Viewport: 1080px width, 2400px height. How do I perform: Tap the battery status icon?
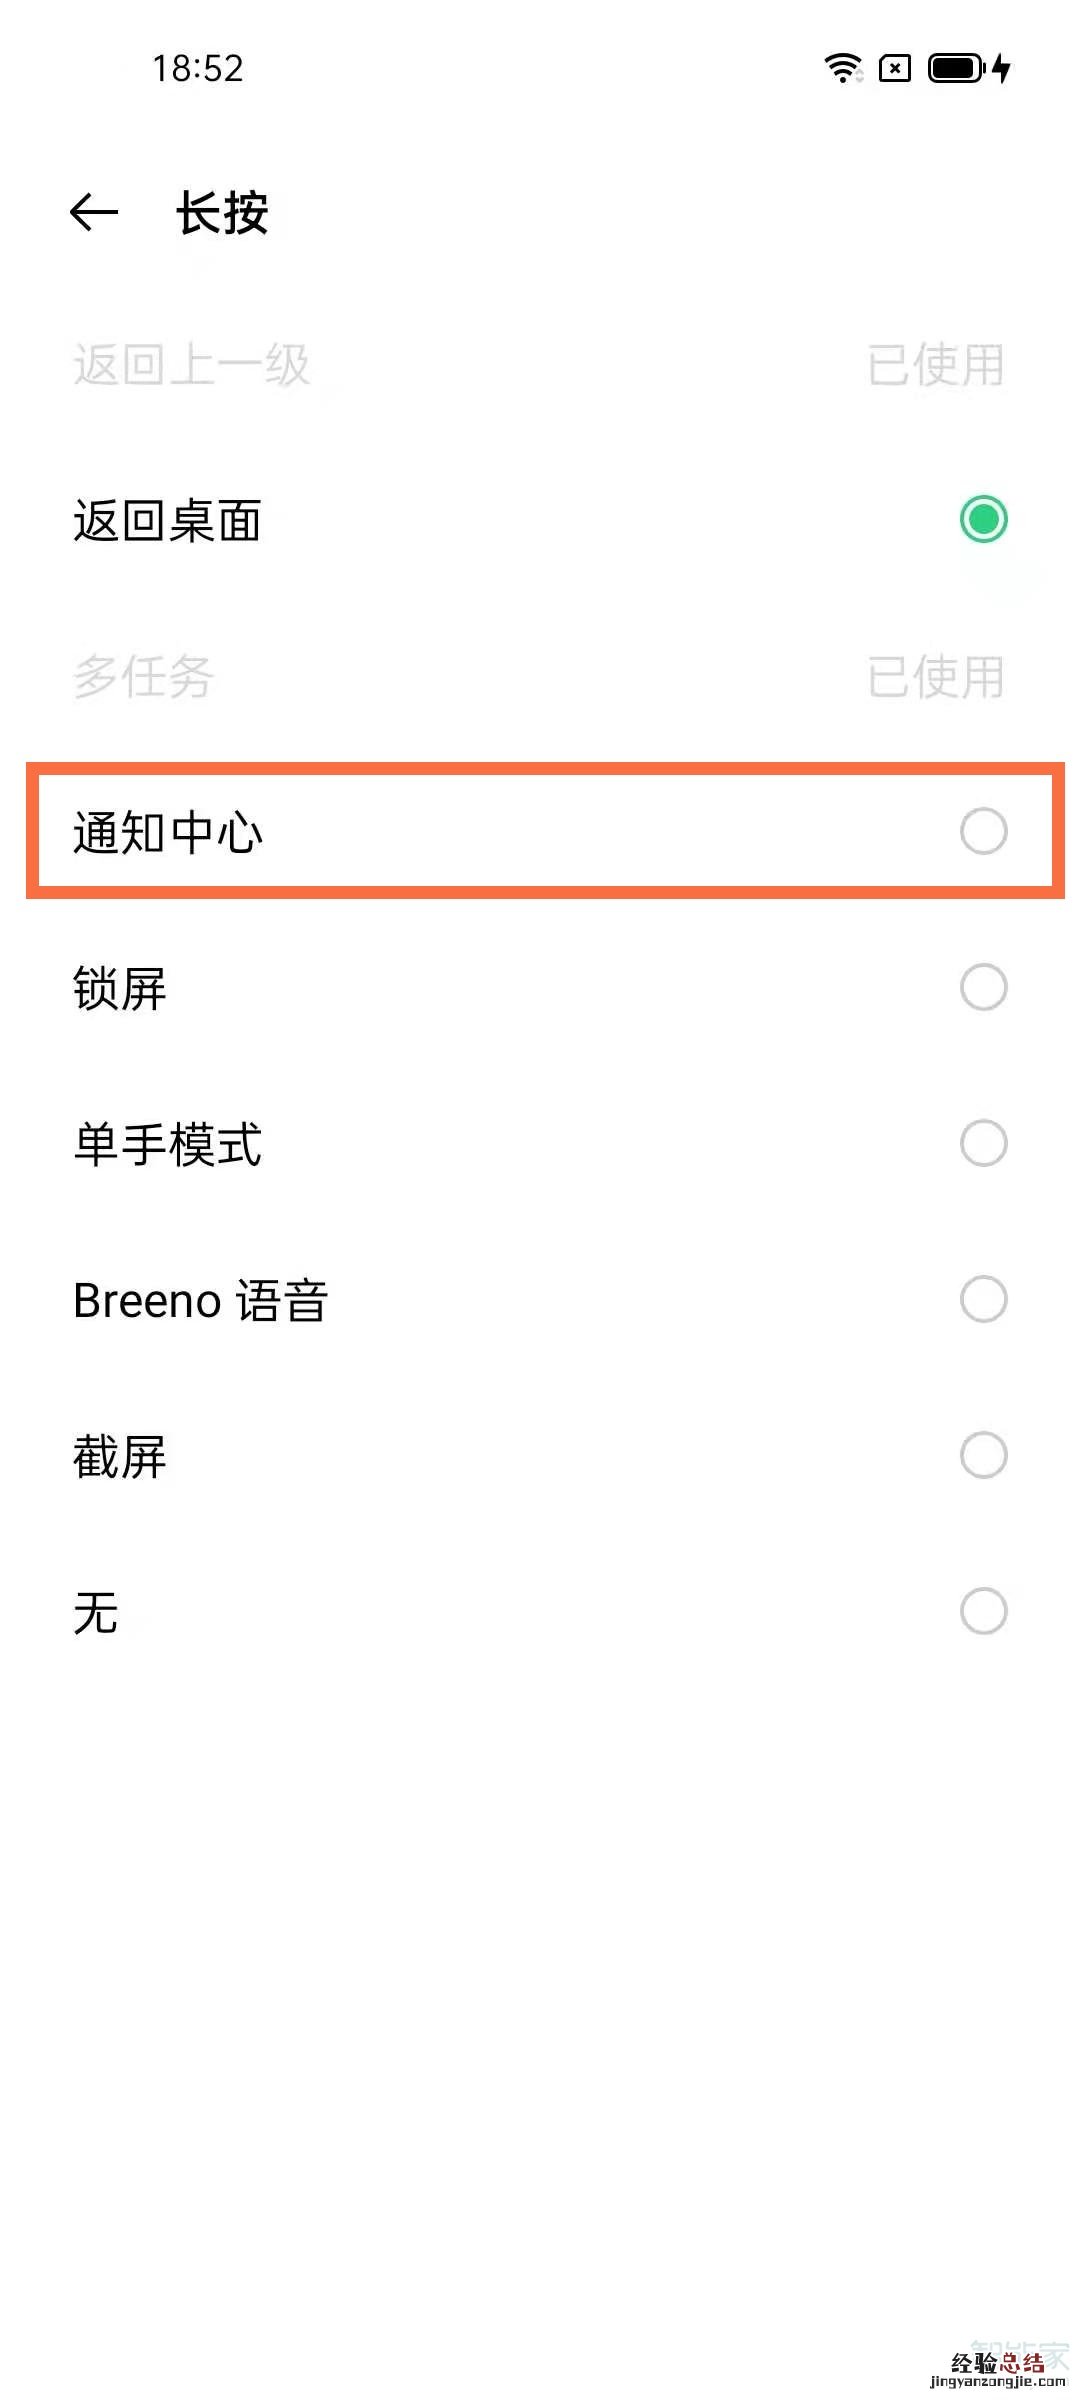click(x=956, y=68)
